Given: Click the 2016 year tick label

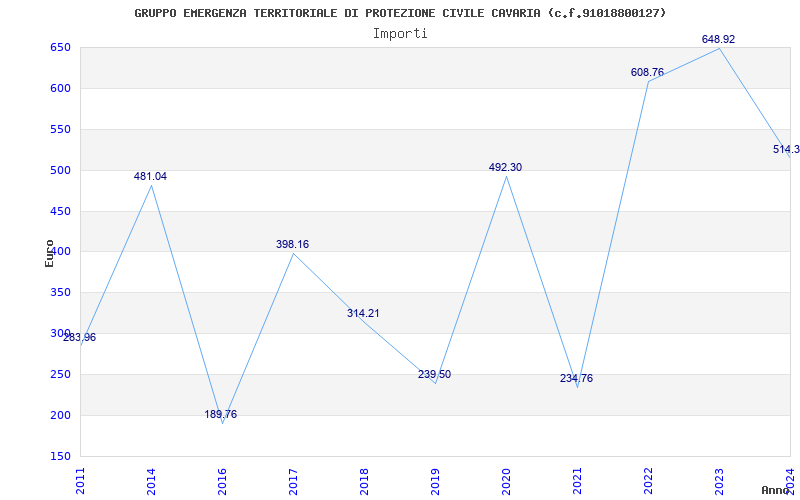Looking at the screenshot, I should (x=222, y=481).
